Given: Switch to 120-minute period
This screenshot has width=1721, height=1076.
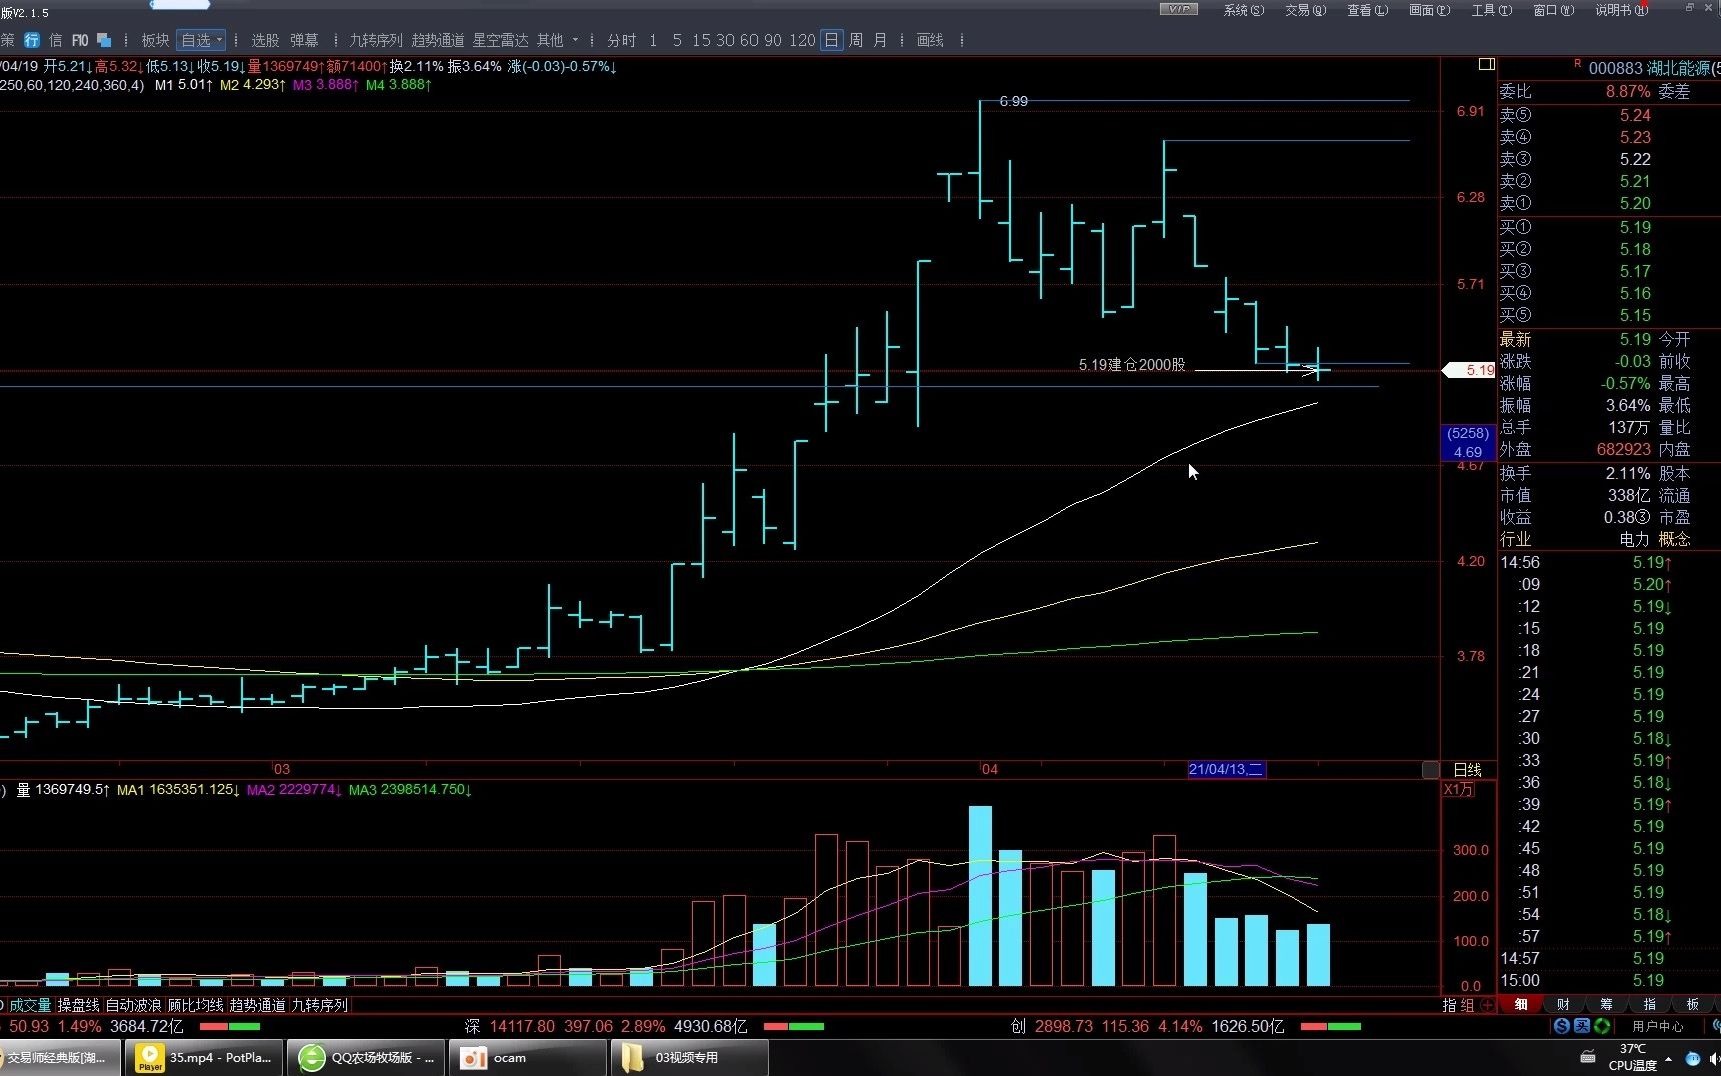Looking at the screenshot, I should [802, 40].
